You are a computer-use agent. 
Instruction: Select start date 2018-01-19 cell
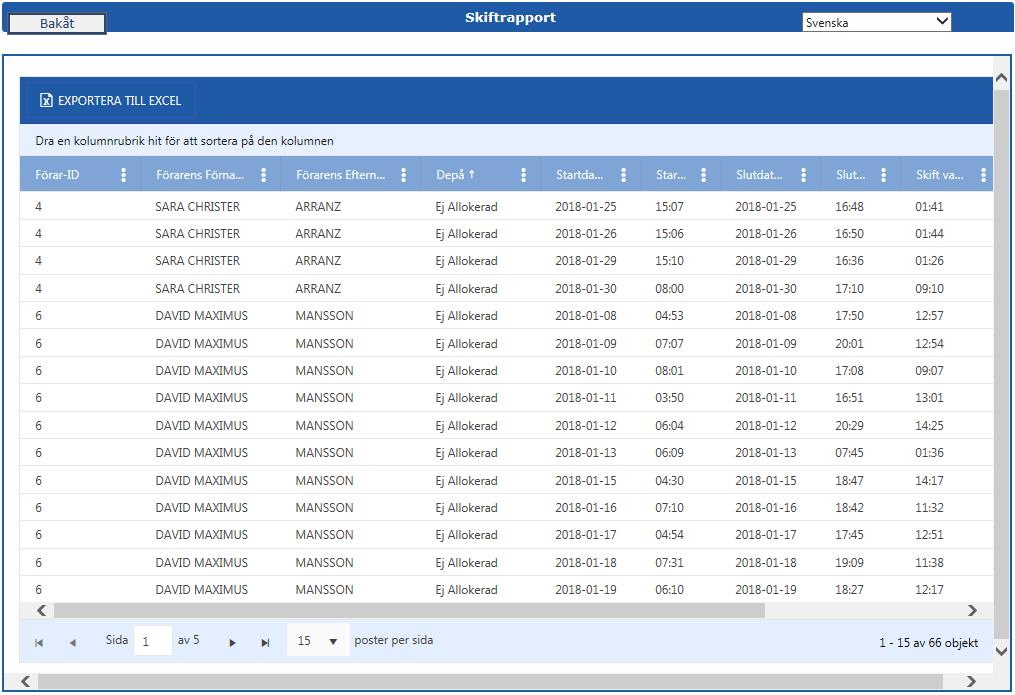point(586,590)
